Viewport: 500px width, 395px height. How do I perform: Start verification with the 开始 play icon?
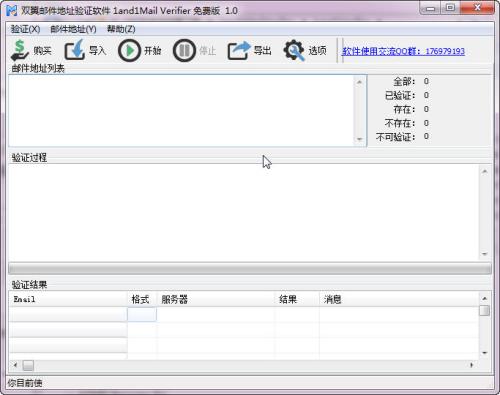click(x=129, y=51)
